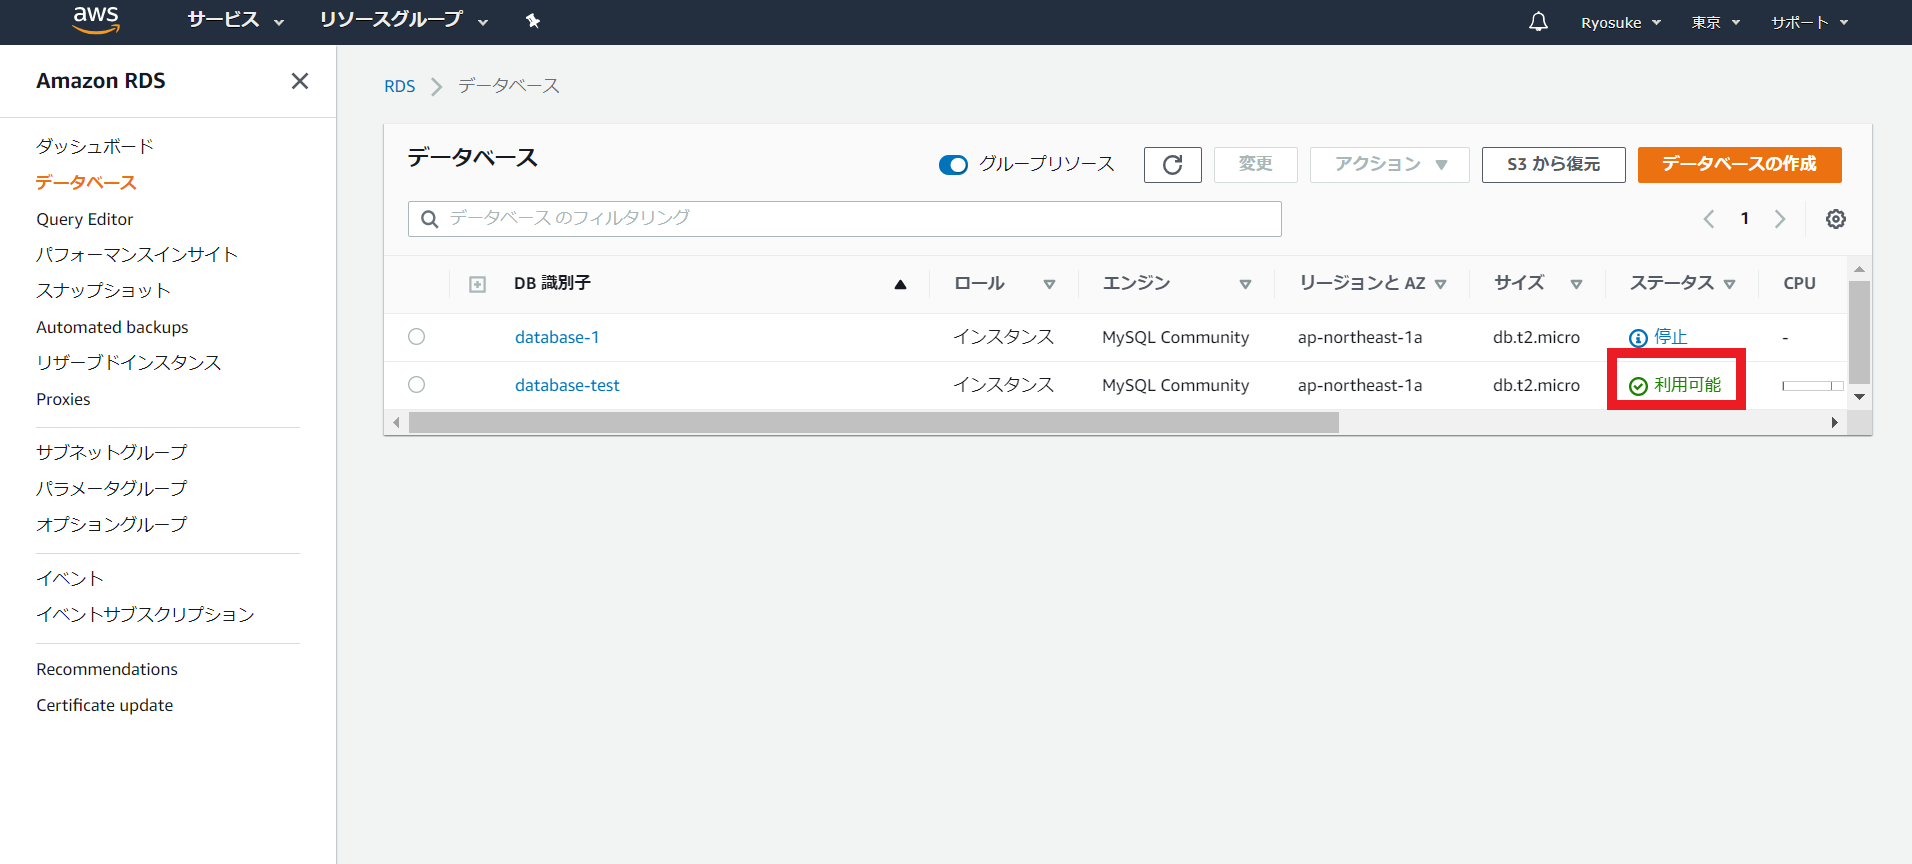Open オプショングループ page
Screen dimensions: 1912x864
pos(112,524)
